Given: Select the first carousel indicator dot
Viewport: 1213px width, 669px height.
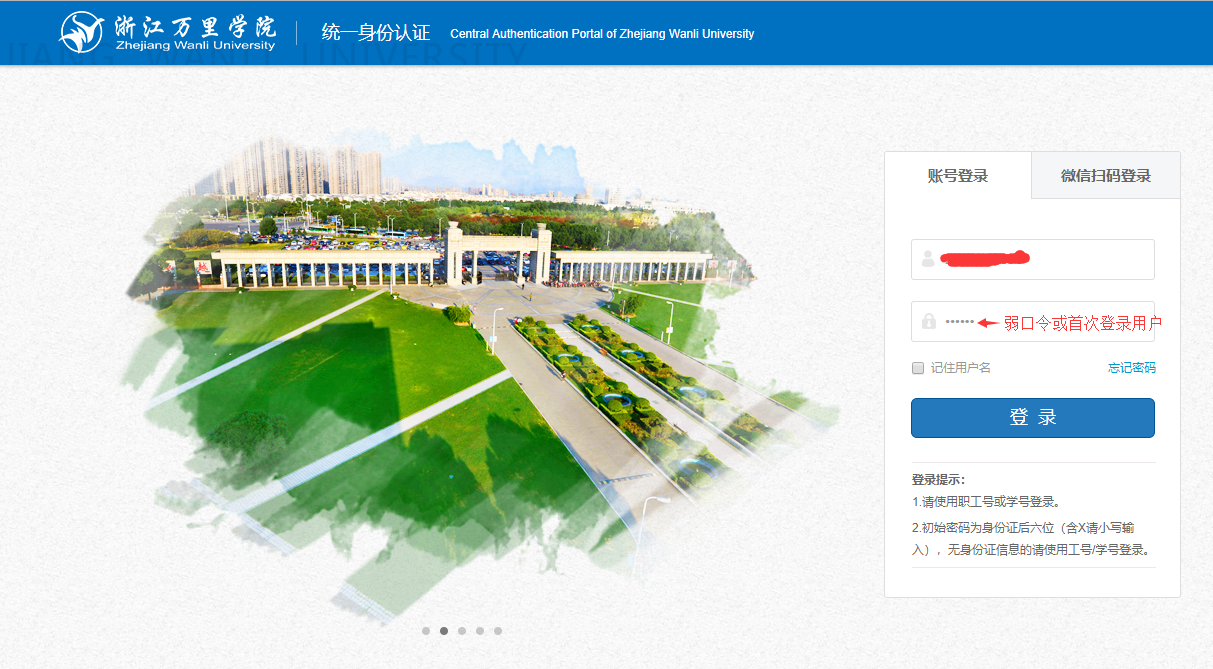Looking at the screenshot, I should 426,631.
